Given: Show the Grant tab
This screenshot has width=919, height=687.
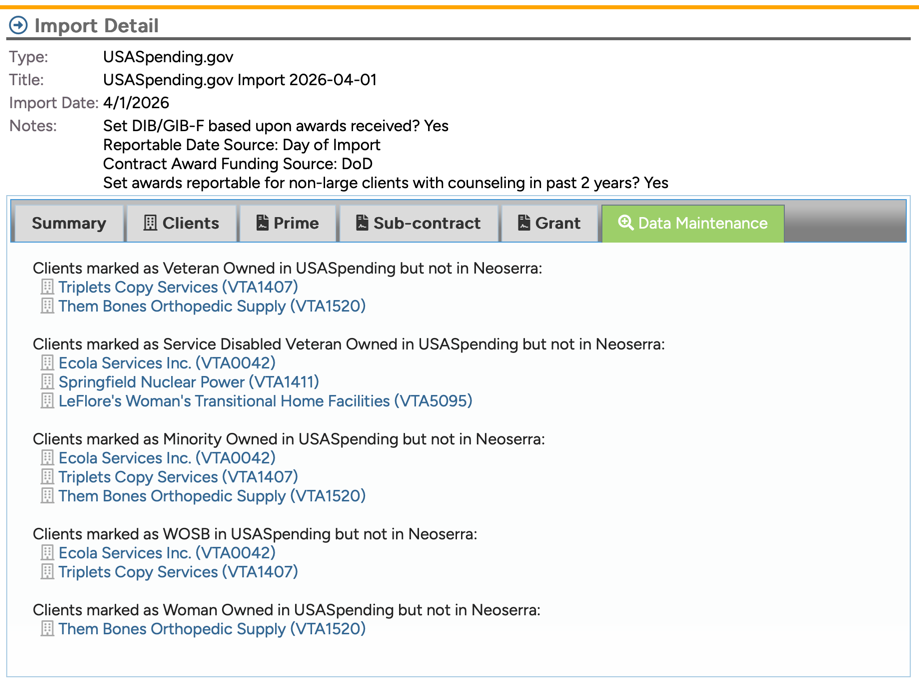Looking at the screenshot, I should coord(548,223).
